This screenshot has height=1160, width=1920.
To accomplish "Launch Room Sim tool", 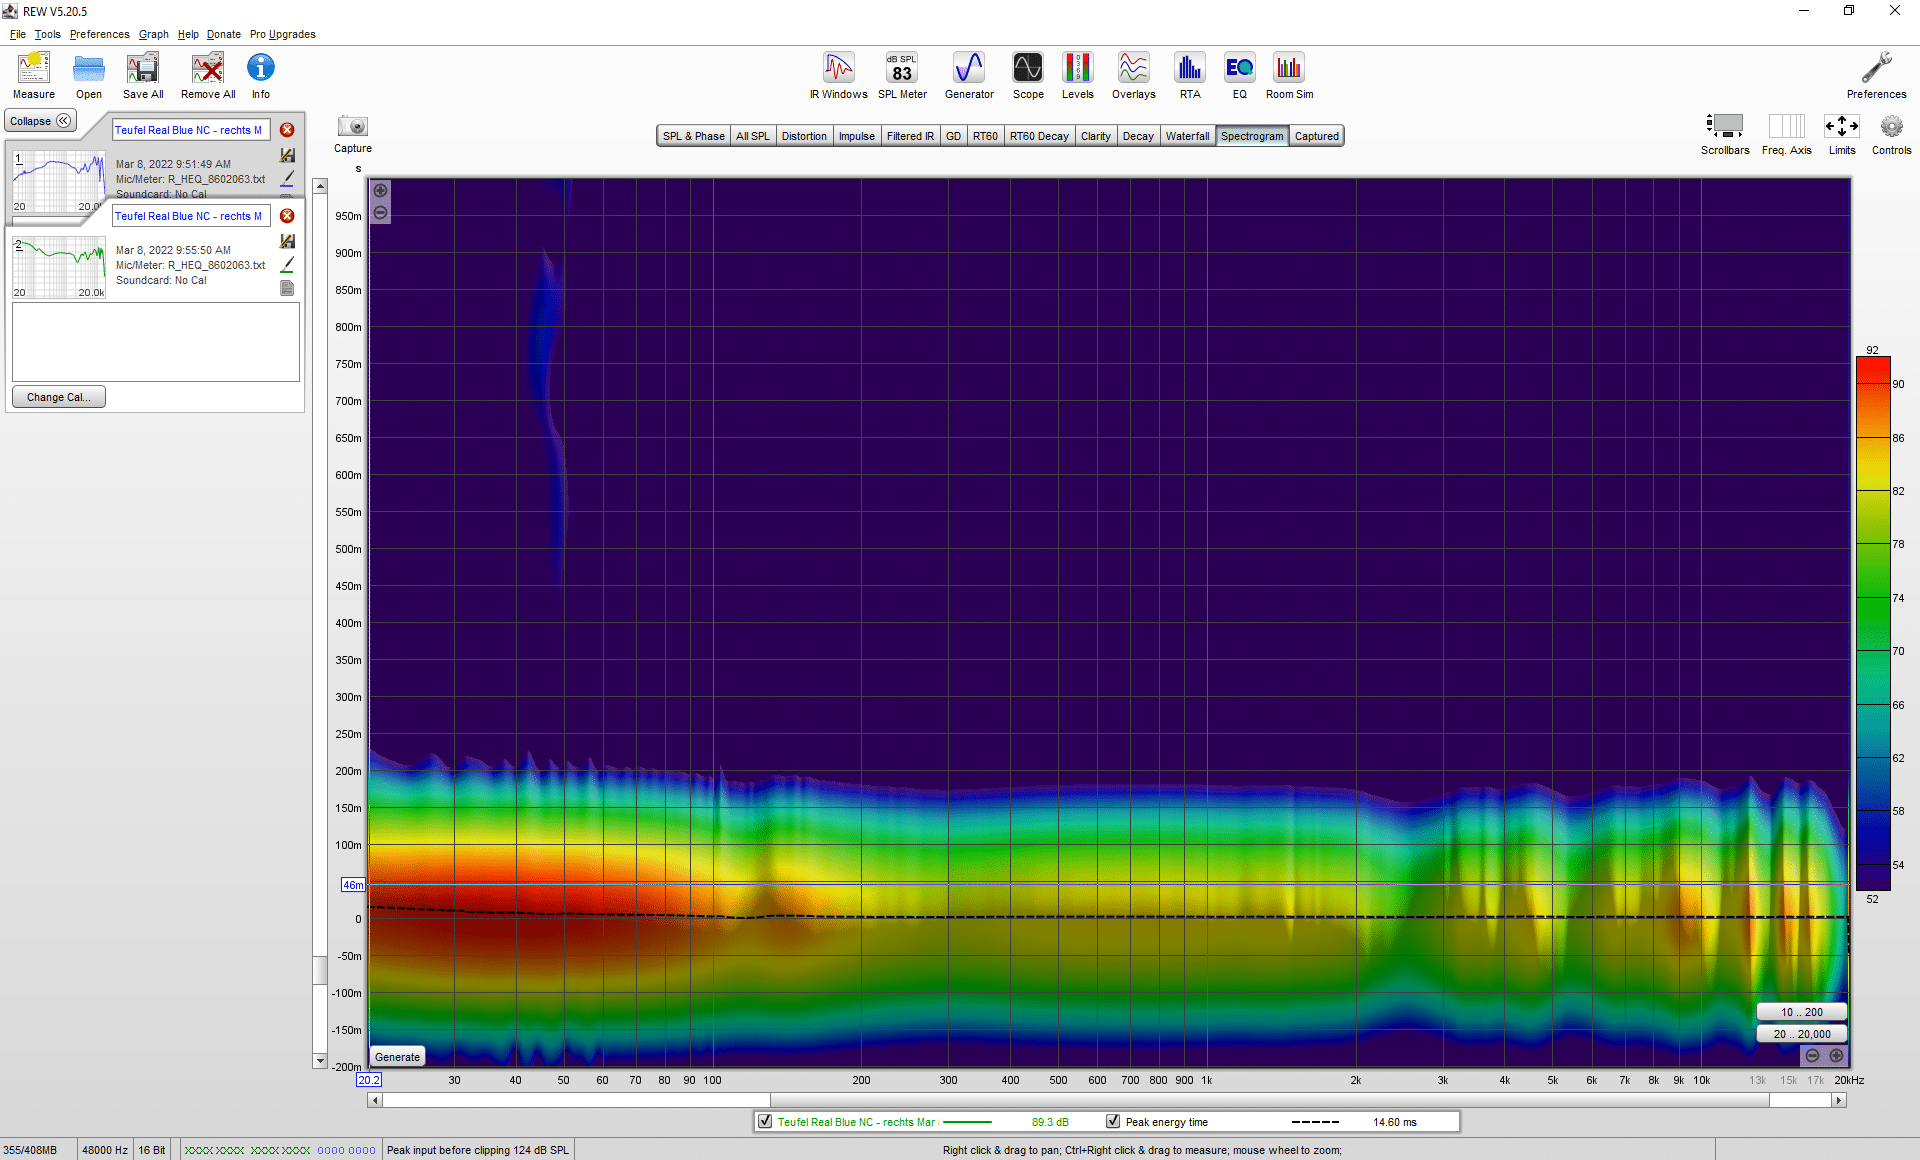I will click(x=1289, y=75).
